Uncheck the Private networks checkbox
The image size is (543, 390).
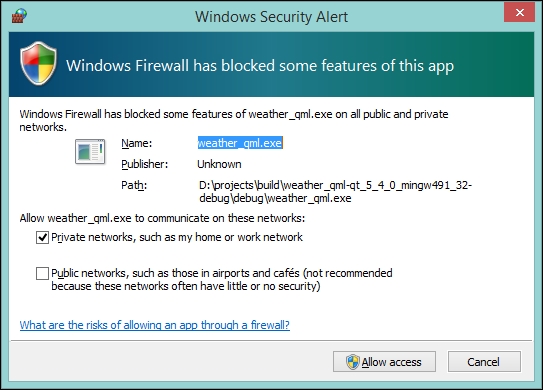tap(42, 238)
